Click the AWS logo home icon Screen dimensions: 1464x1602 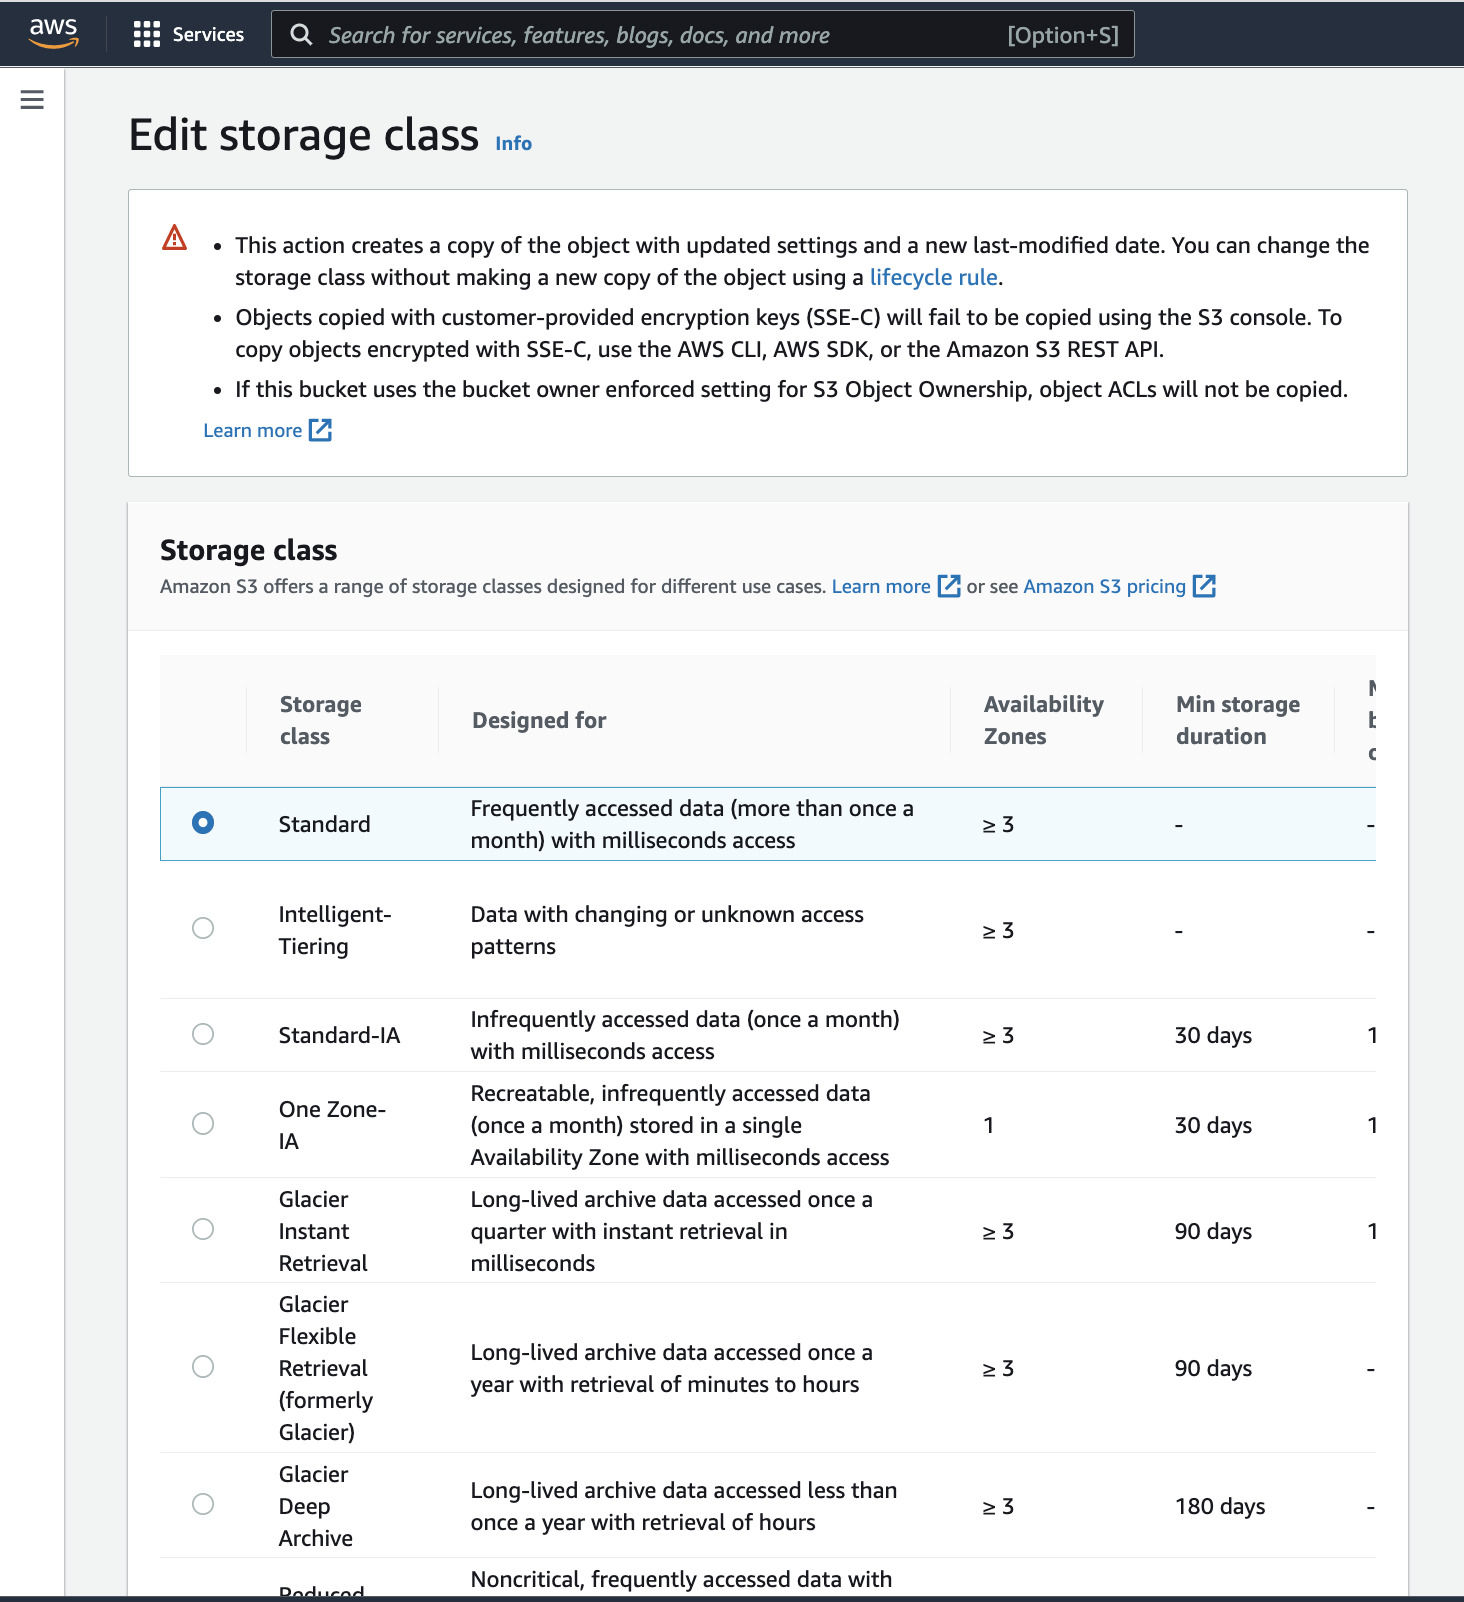[x=53, y=34]
